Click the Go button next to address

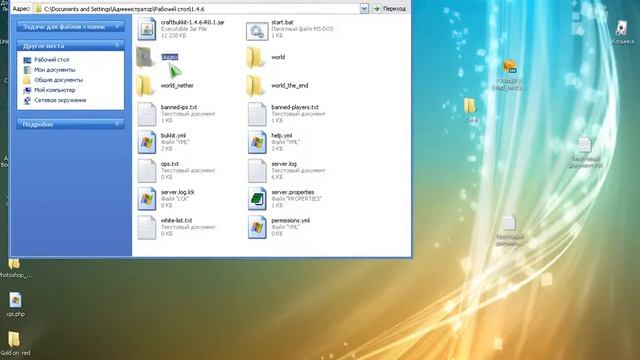(x=389, y=9)
